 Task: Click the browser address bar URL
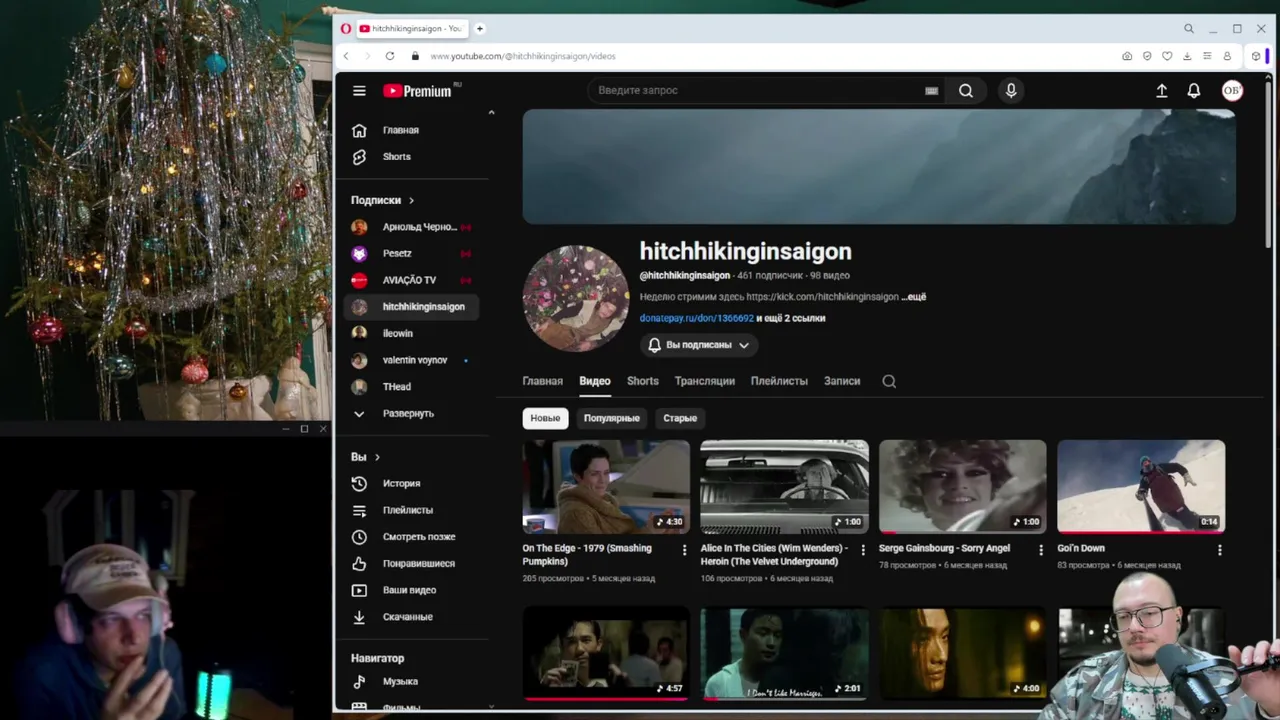523,56
